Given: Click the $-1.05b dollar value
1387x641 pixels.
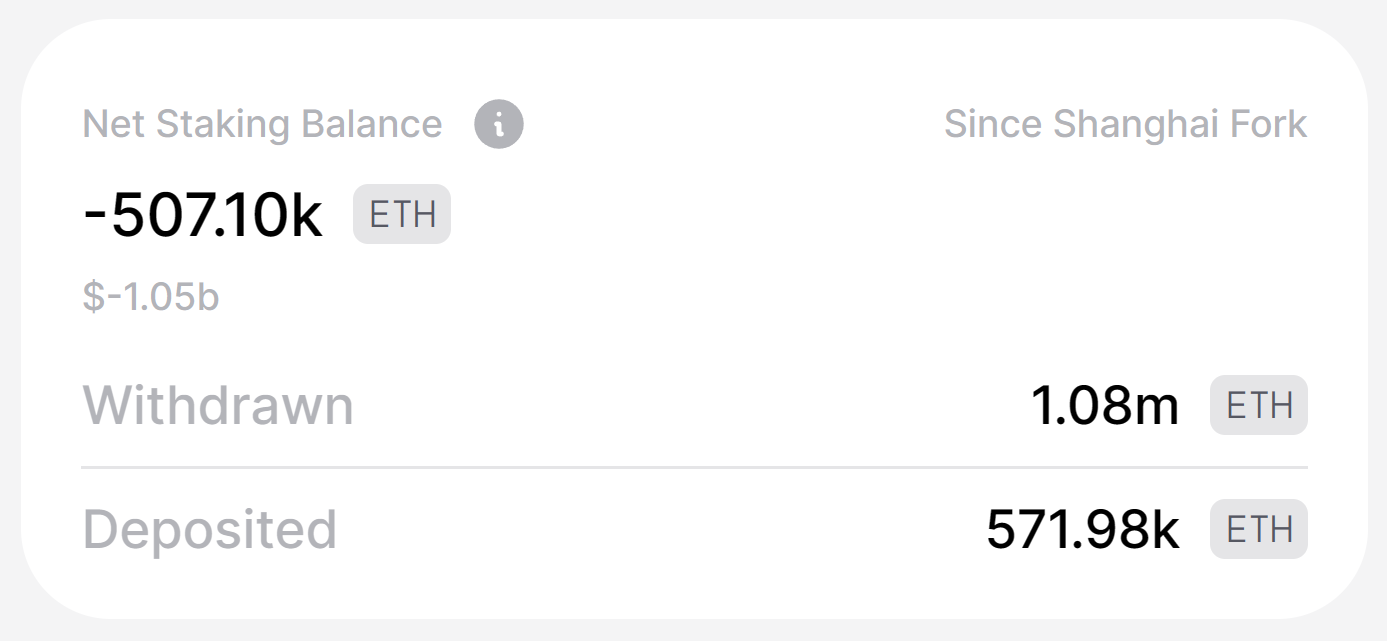Looking at the screenshot, I should (151, 298).
